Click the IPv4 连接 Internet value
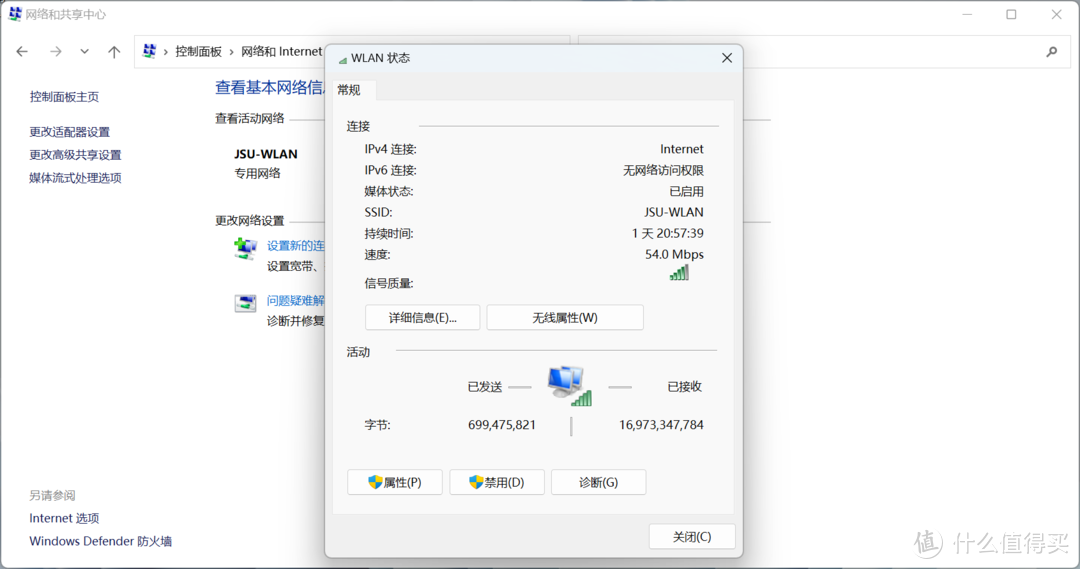Screen dimensions: 1080x569 [682, 149]
